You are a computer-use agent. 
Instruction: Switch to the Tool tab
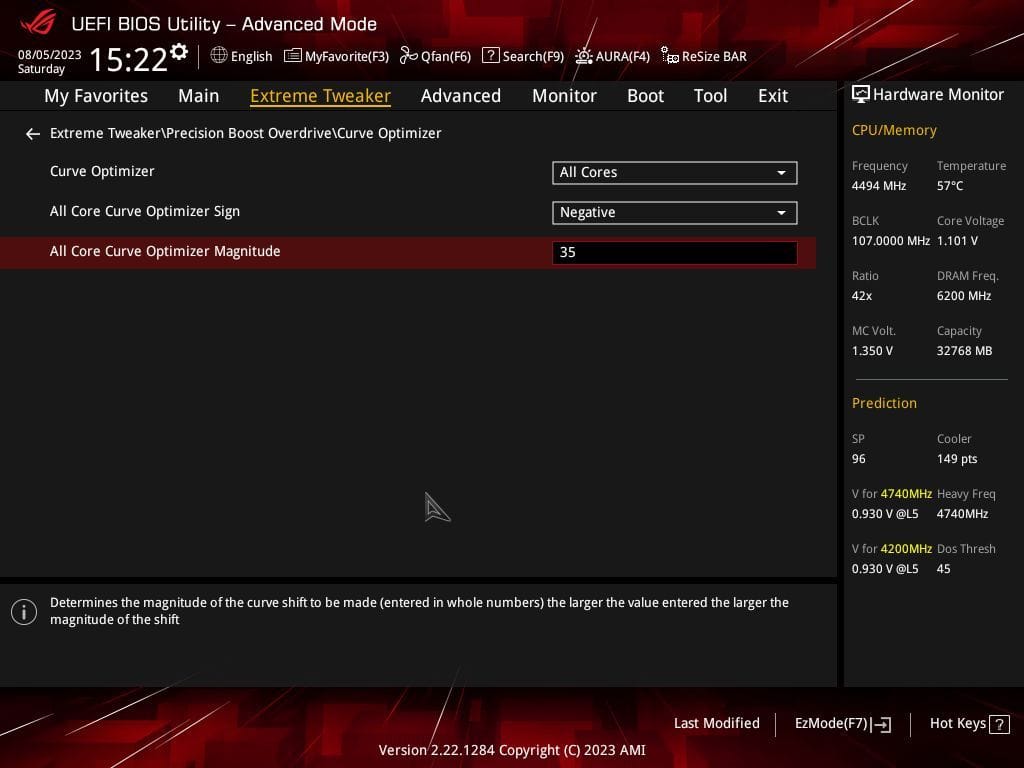click(x=710, y=95)
